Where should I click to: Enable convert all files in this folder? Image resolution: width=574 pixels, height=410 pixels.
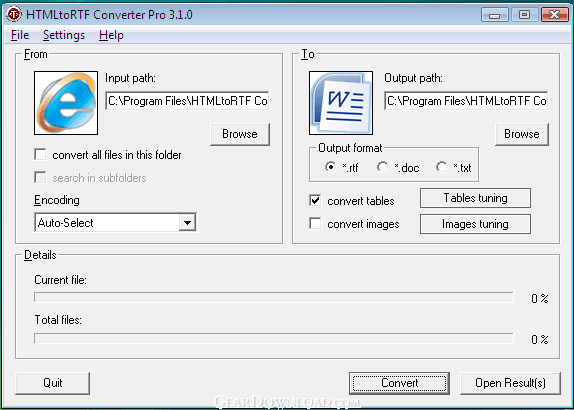tap(40, 154)
